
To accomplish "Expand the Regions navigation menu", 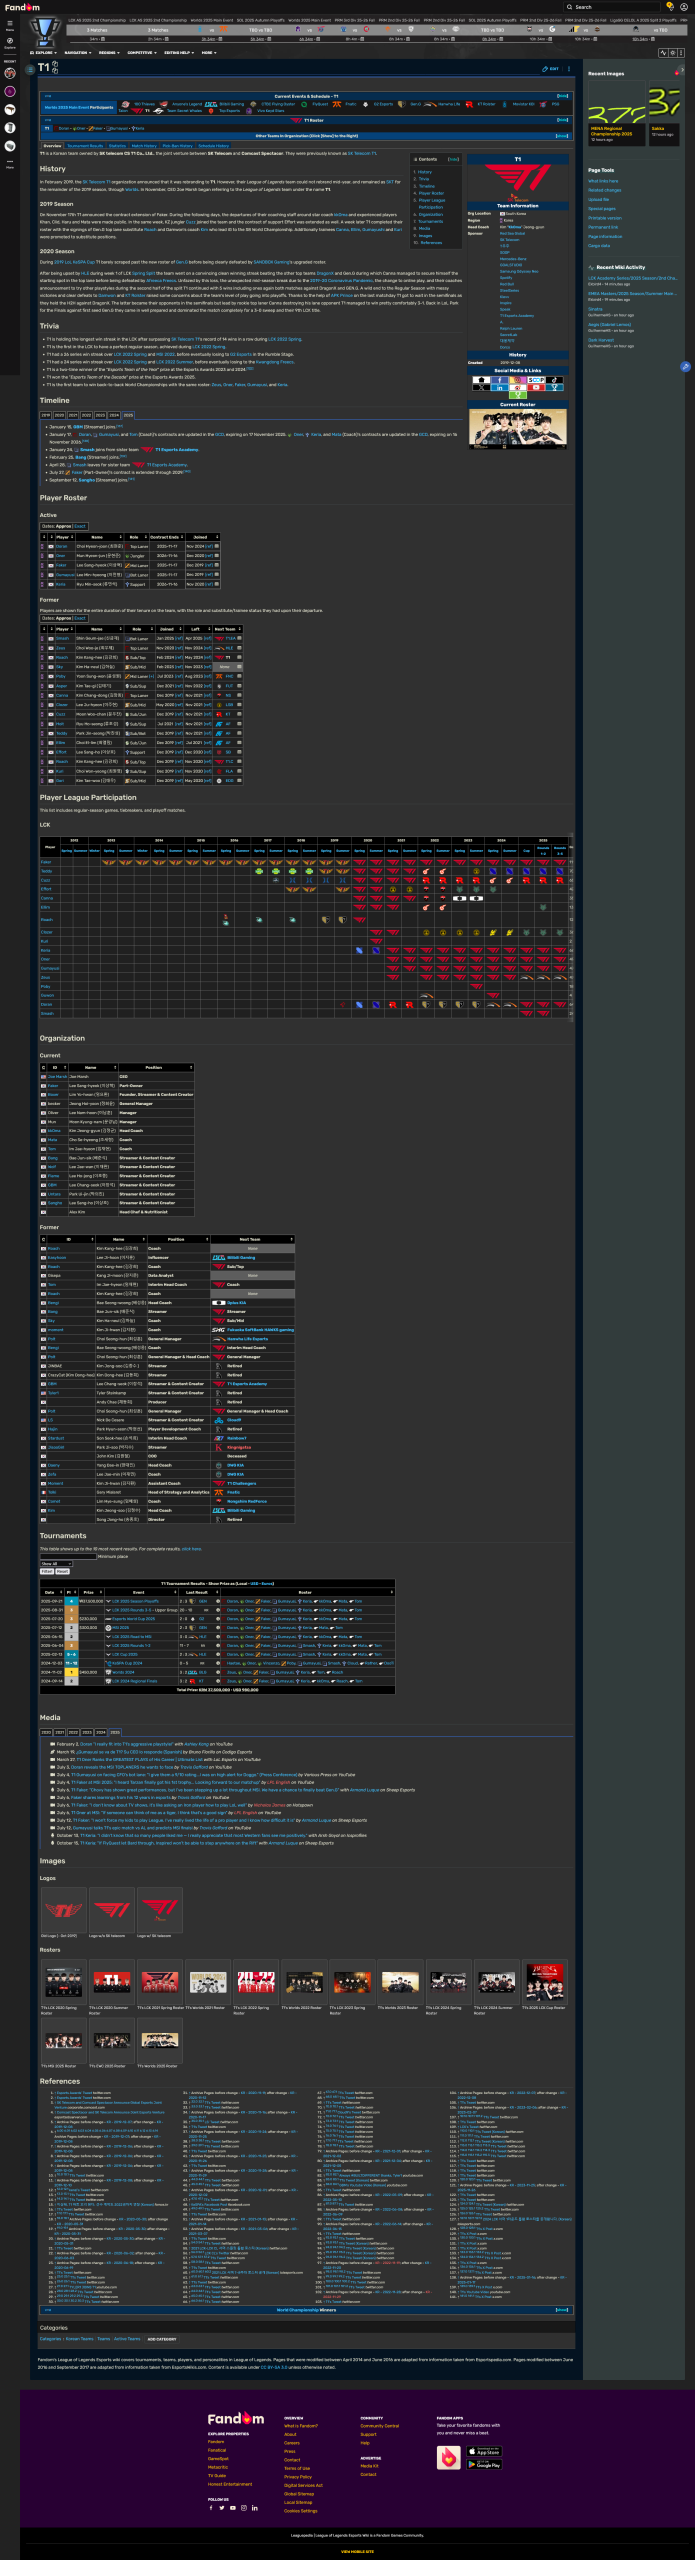I will (108, 53).
